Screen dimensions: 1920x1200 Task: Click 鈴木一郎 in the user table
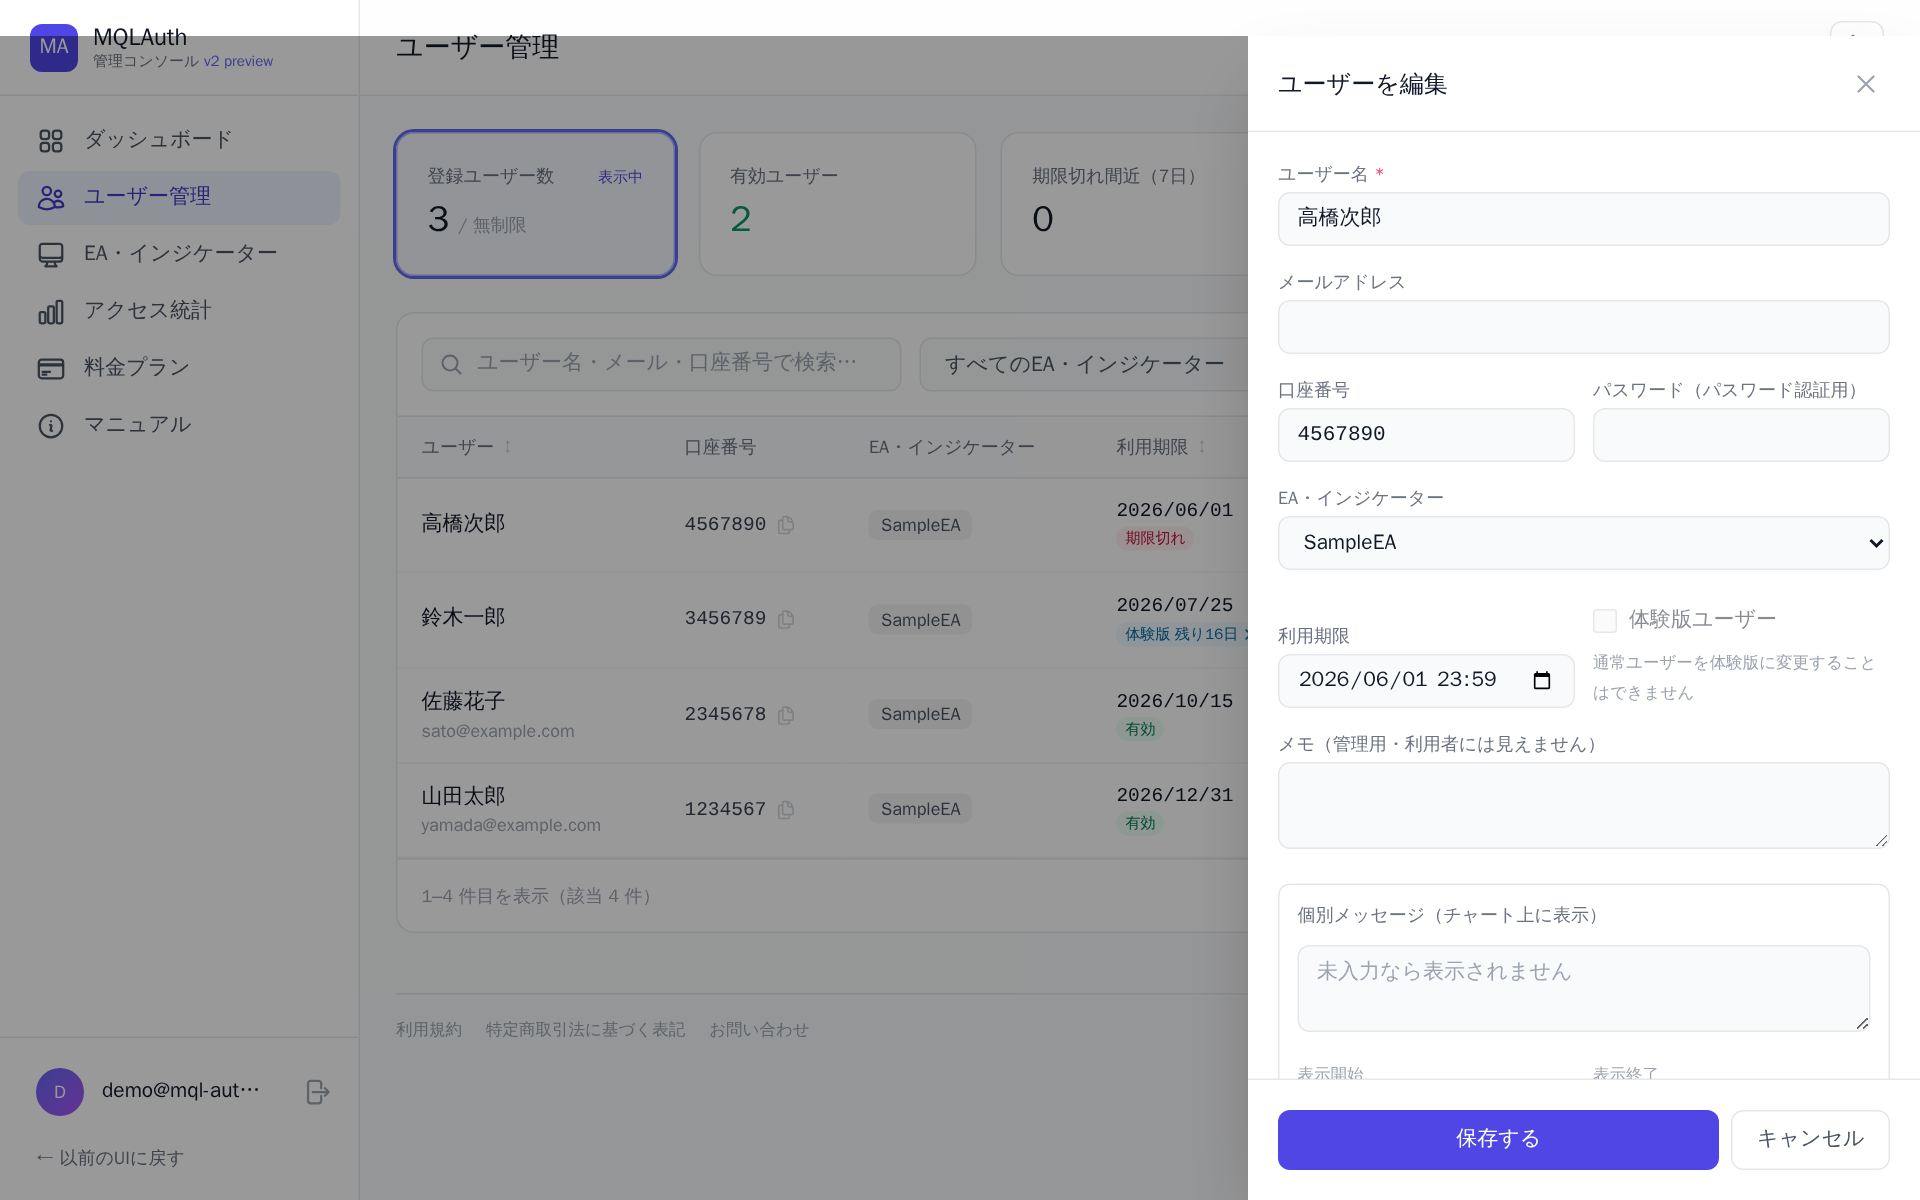click(463, 618)
